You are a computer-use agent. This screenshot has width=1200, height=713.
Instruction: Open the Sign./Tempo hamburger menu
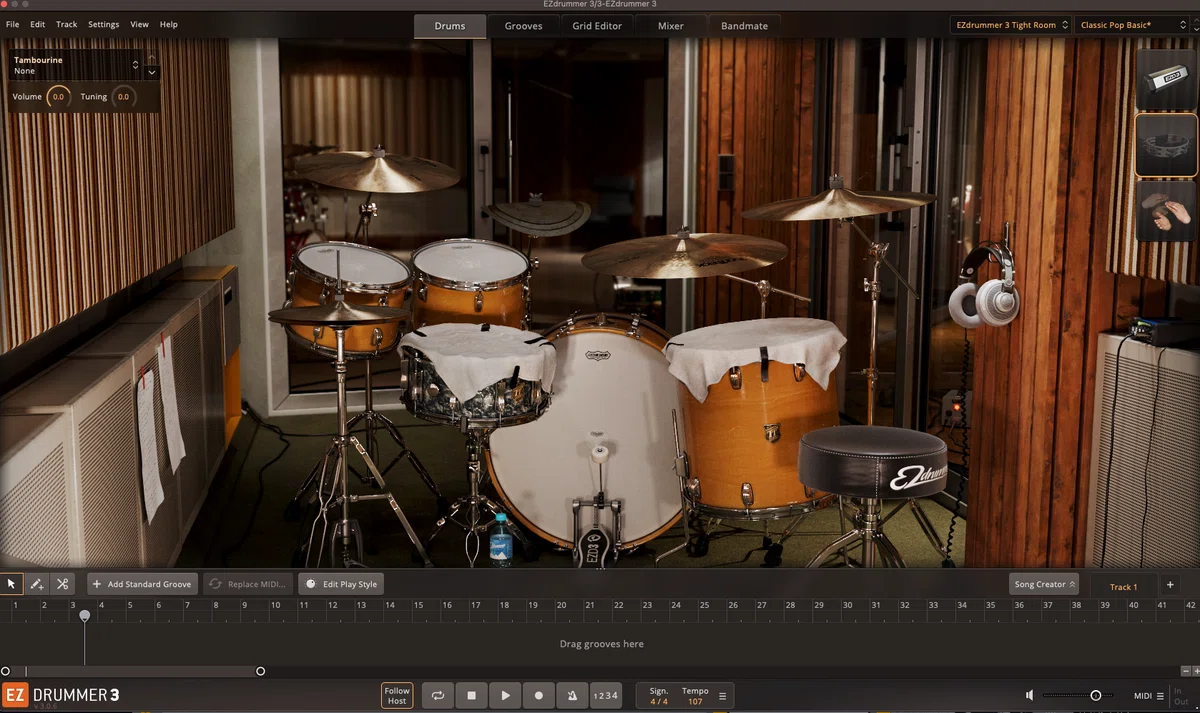(723, 696)
